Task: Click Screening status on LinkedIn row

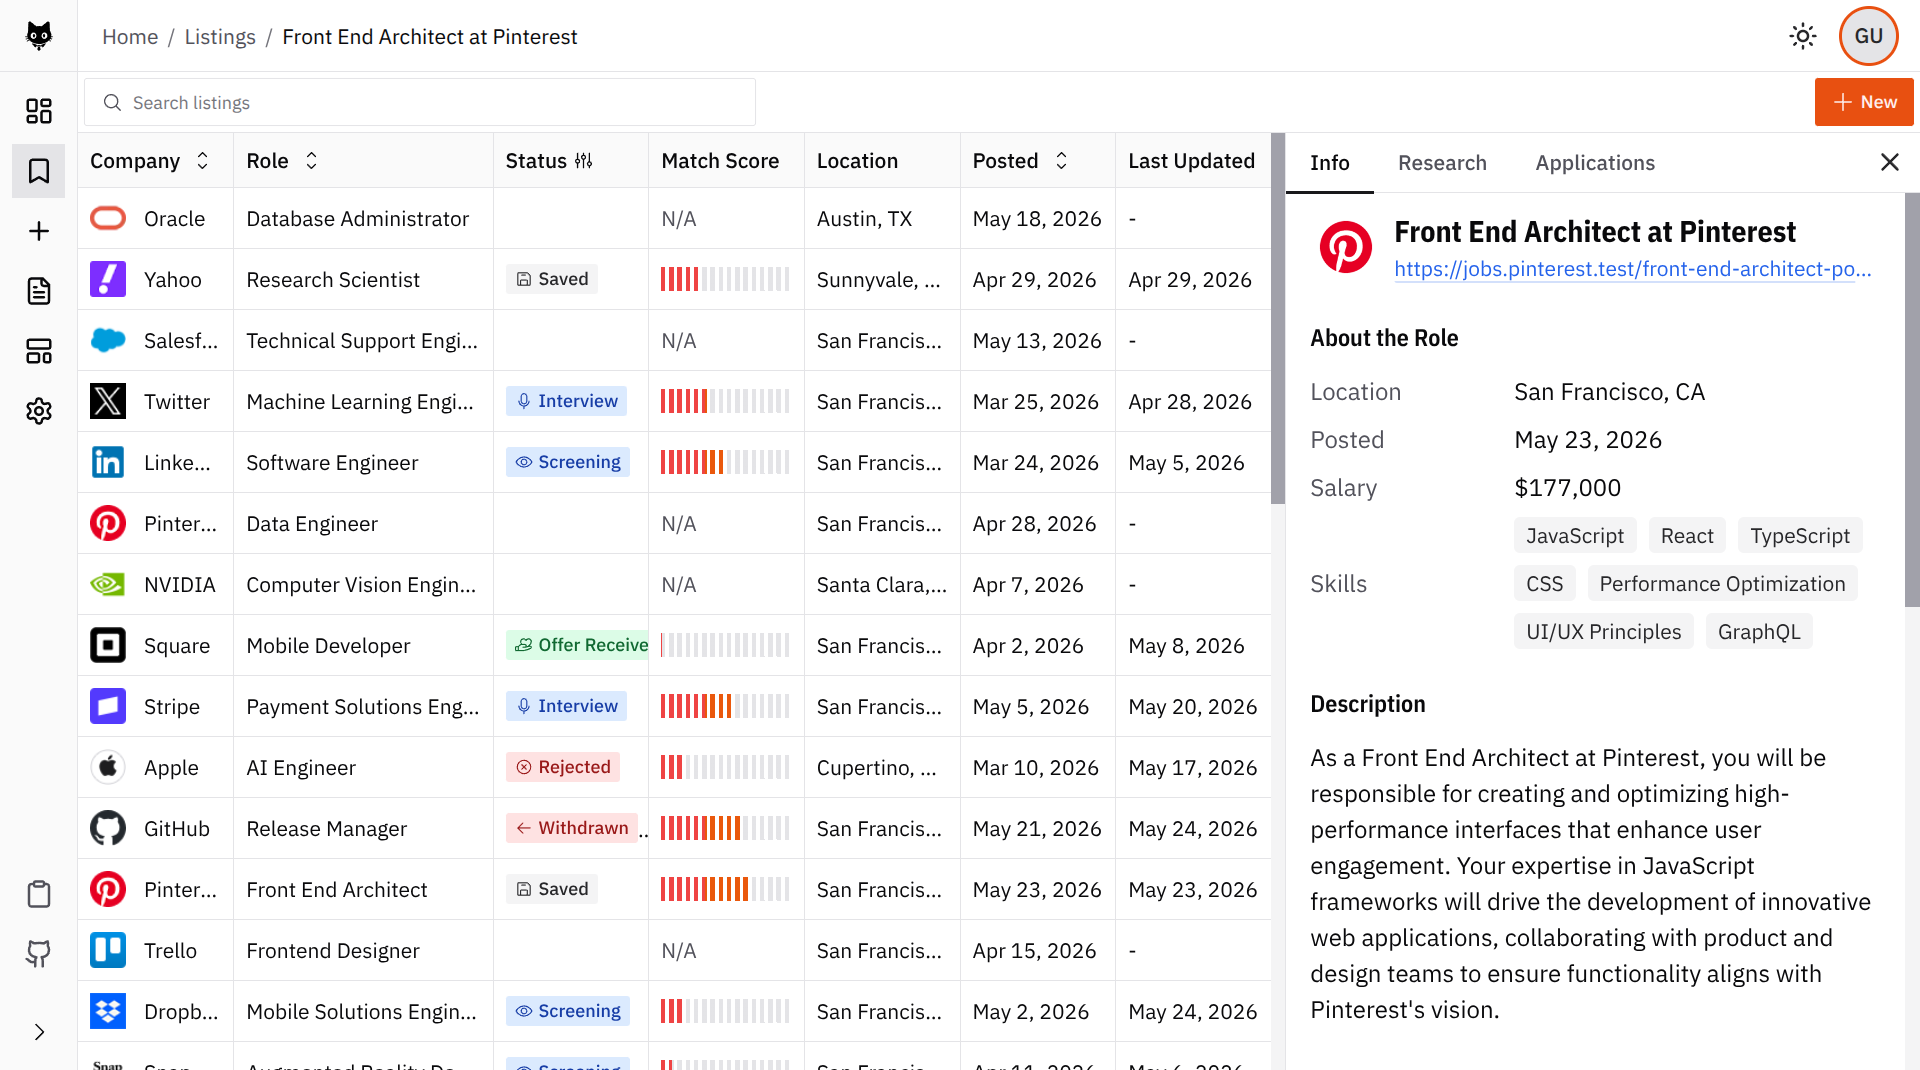Action: pos(567,462)
